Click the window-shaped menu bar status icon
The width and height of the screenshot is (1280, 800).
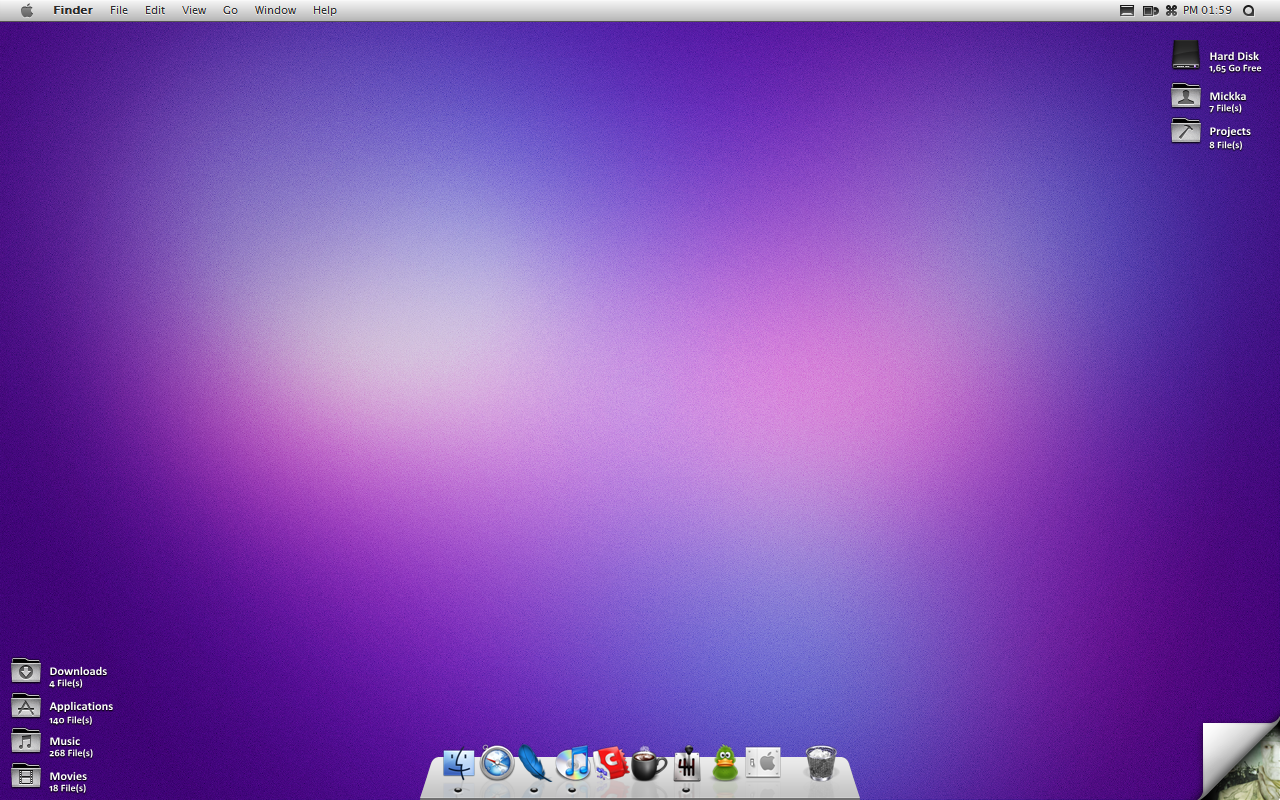point(1127,10)
